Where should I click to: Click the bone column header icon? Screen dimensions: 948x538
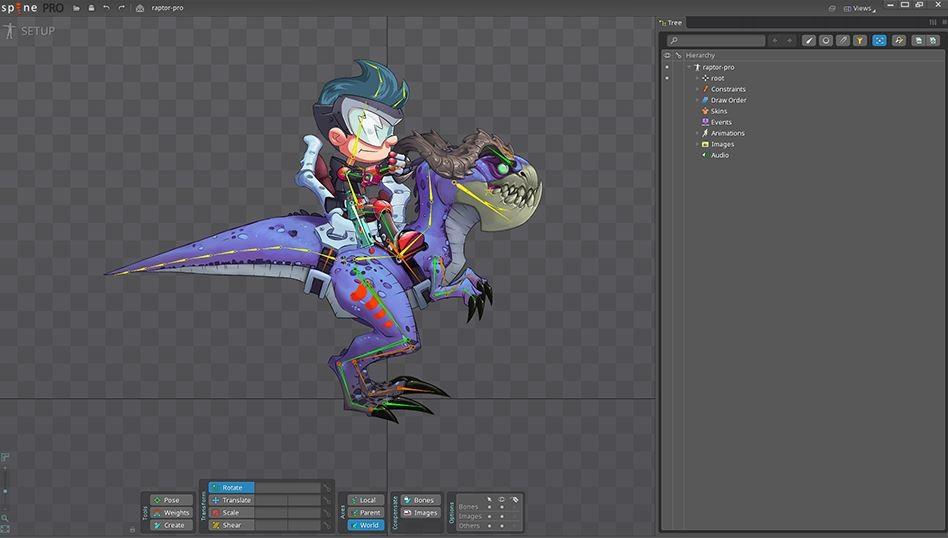(x=678, y=55)
